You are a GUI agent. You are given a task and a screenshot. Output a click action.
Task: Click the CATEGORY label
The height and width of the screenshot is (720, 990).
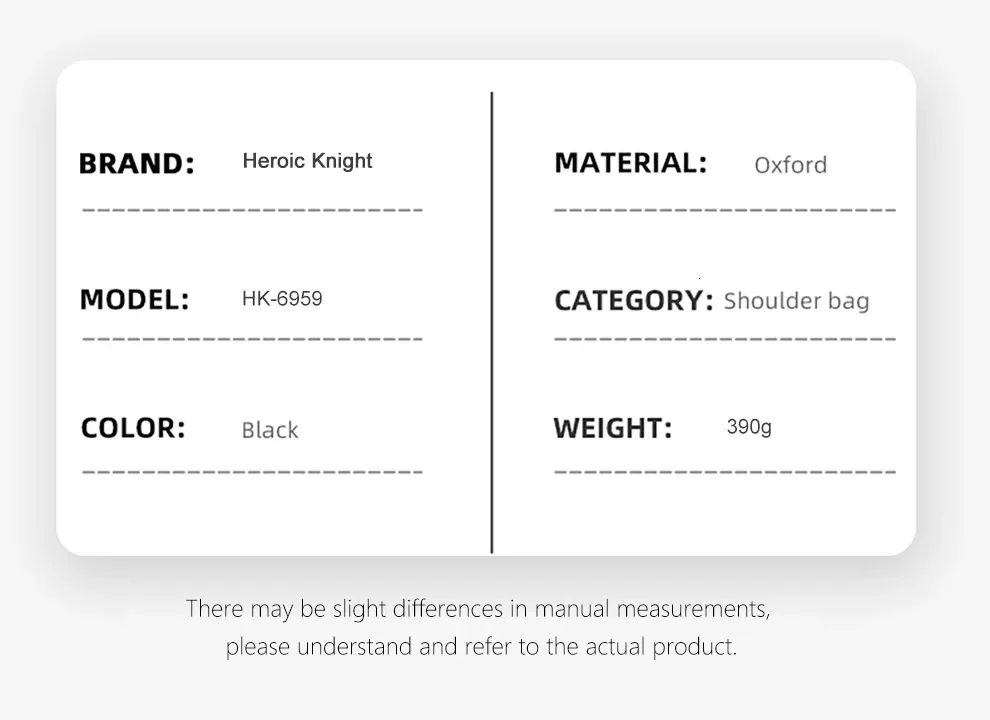point(634,300)
